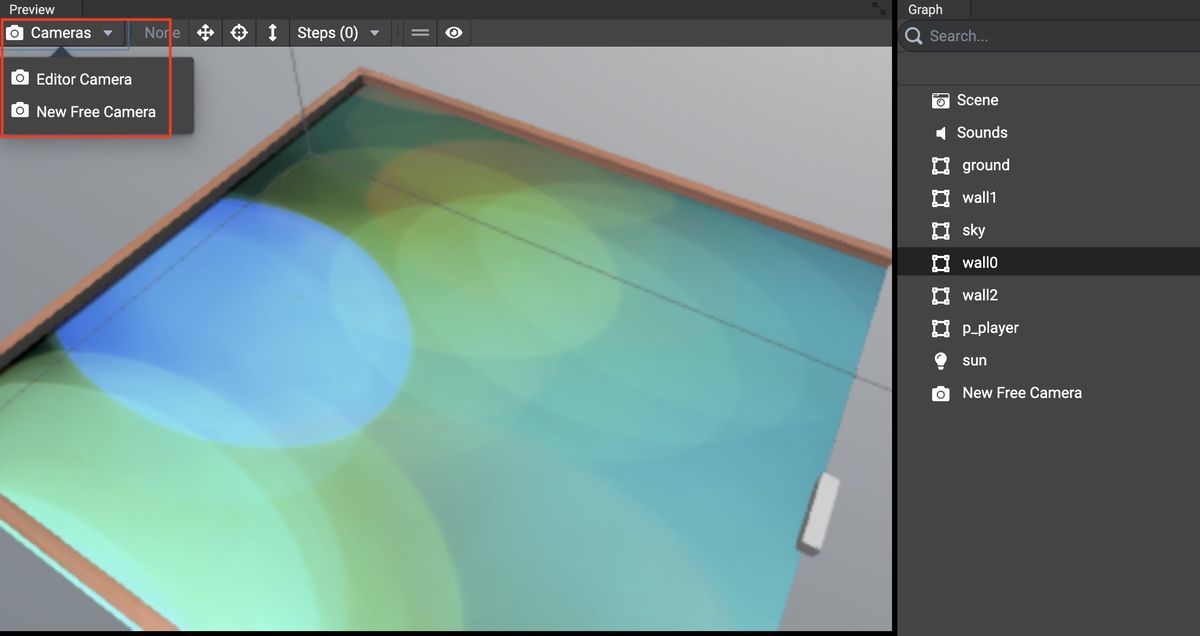1200x636 pixels.
Task: Click the speaker icon beside Sounds
Action: pos(940,132)
